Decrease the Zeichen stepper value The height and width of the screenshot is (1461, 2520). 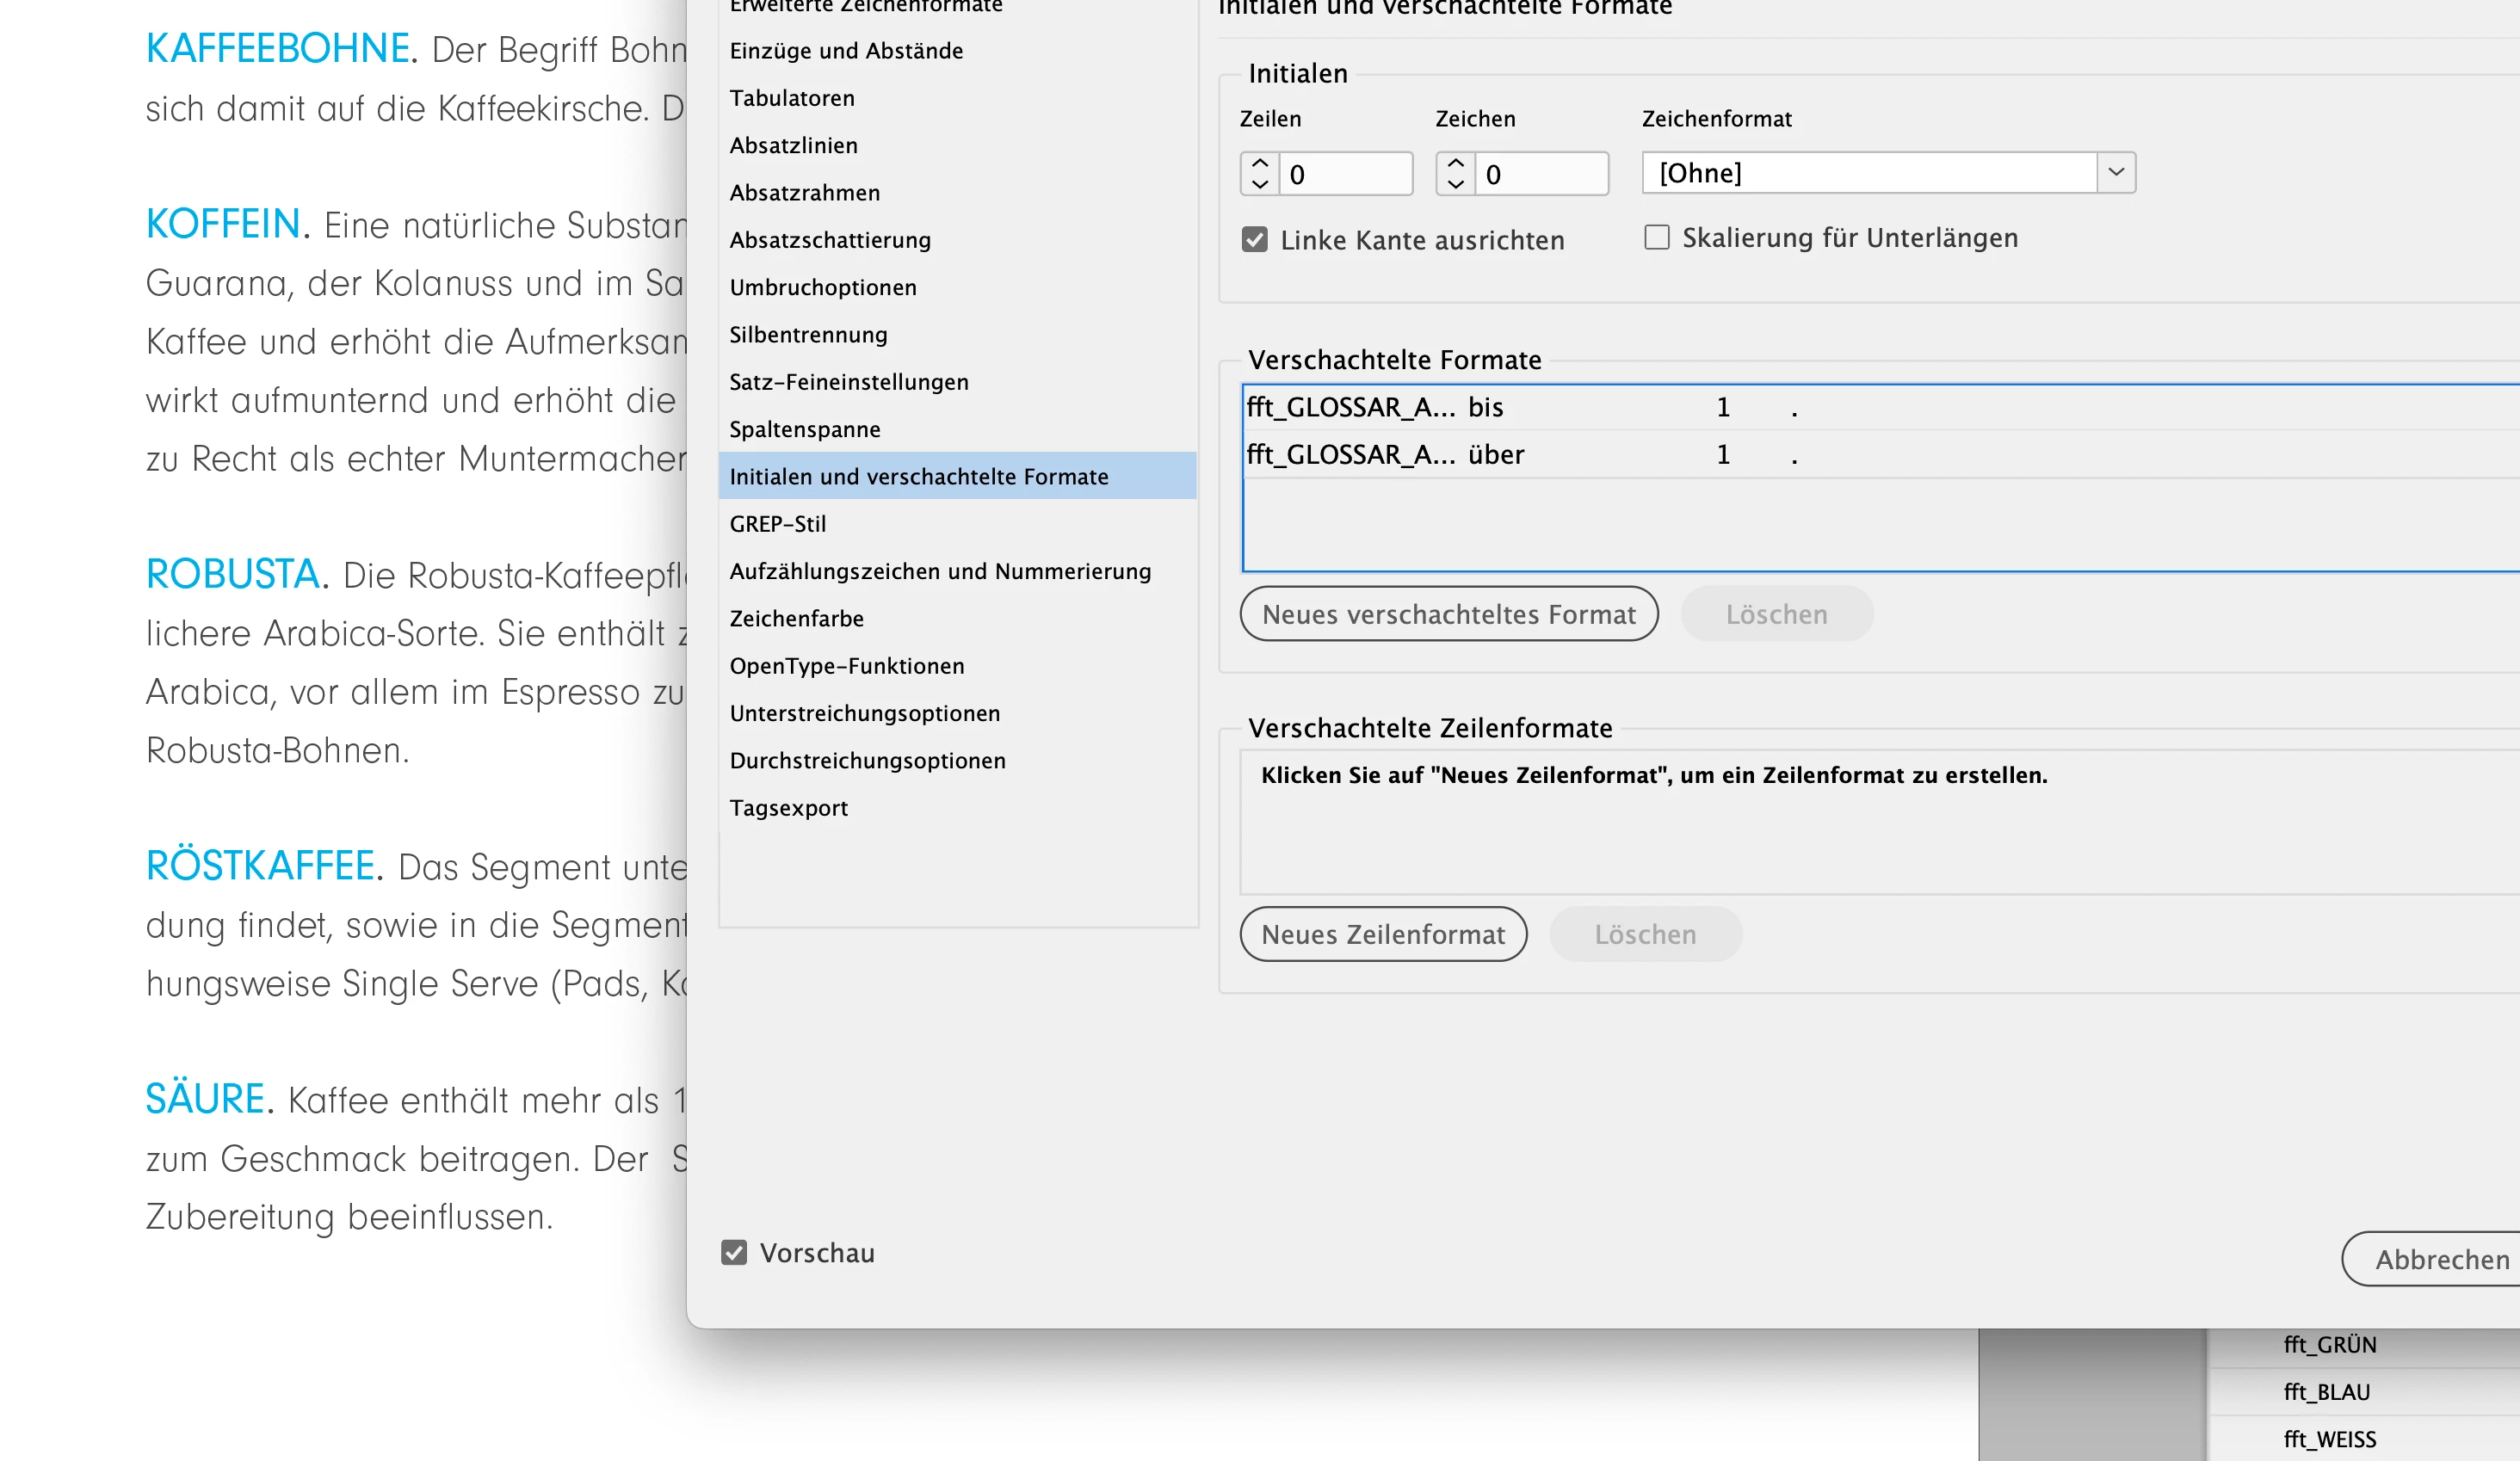(1455, 185)
